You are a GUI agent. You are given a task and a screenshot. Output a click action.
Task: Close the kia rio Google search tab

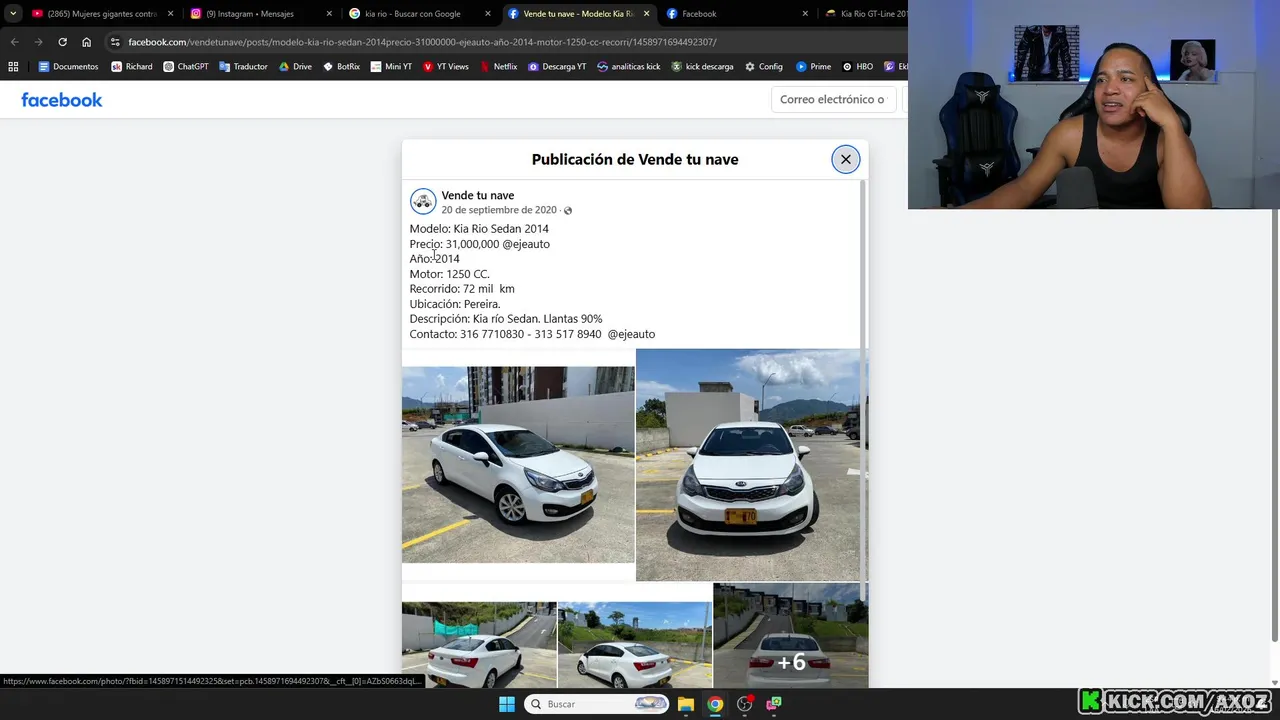[488, 14]
